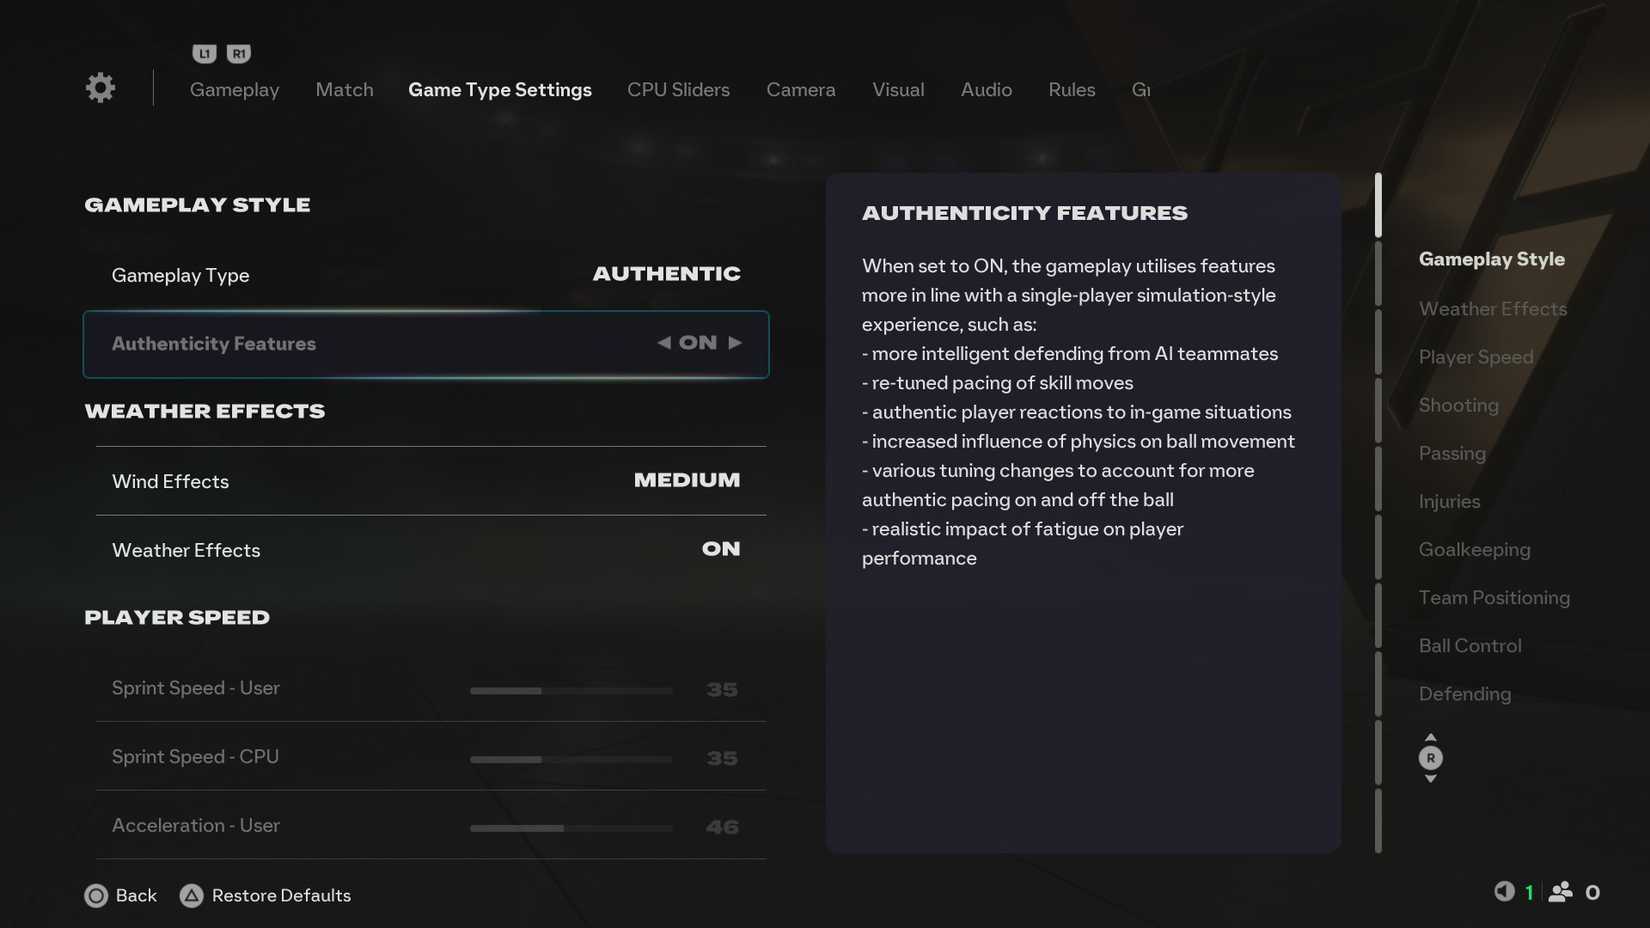
Task: Select Passing in the right sidebar
Action: 1452,452
